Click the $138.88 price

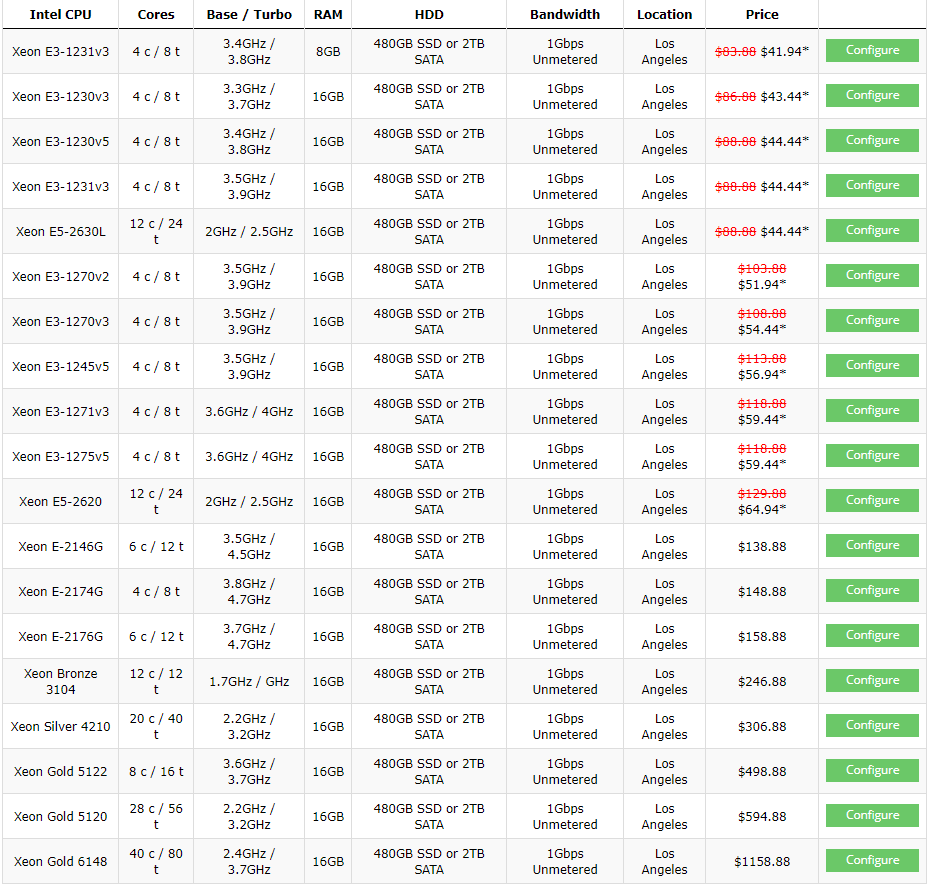point(762,547)
